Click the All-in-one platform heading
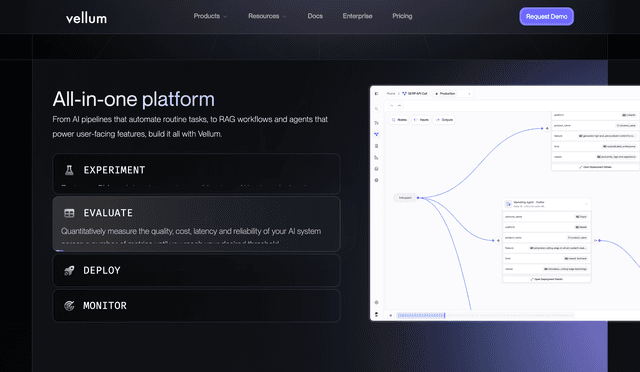 [x=133, y=99]
